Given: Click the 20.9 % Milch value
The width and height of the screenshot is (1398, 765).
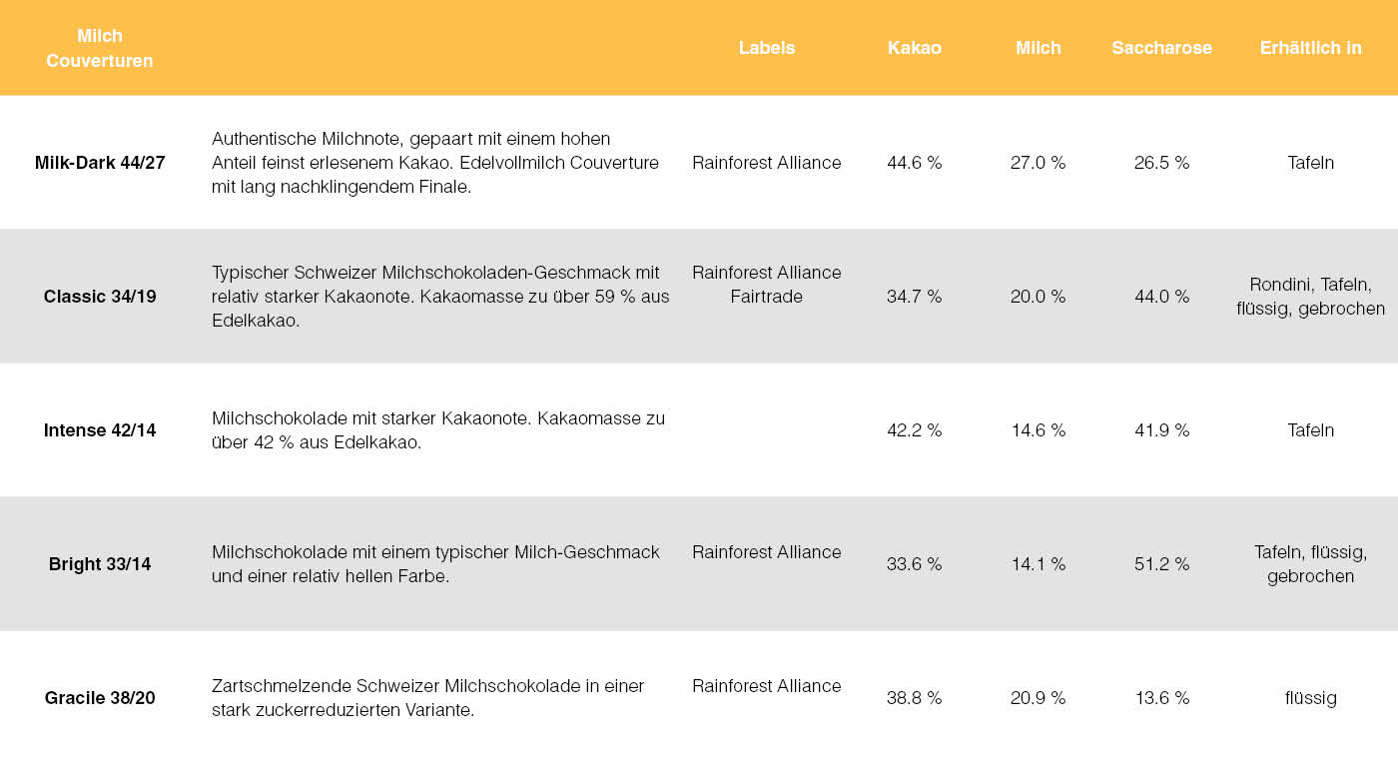Looking at the screenshot, I should tap(1038, 698).
